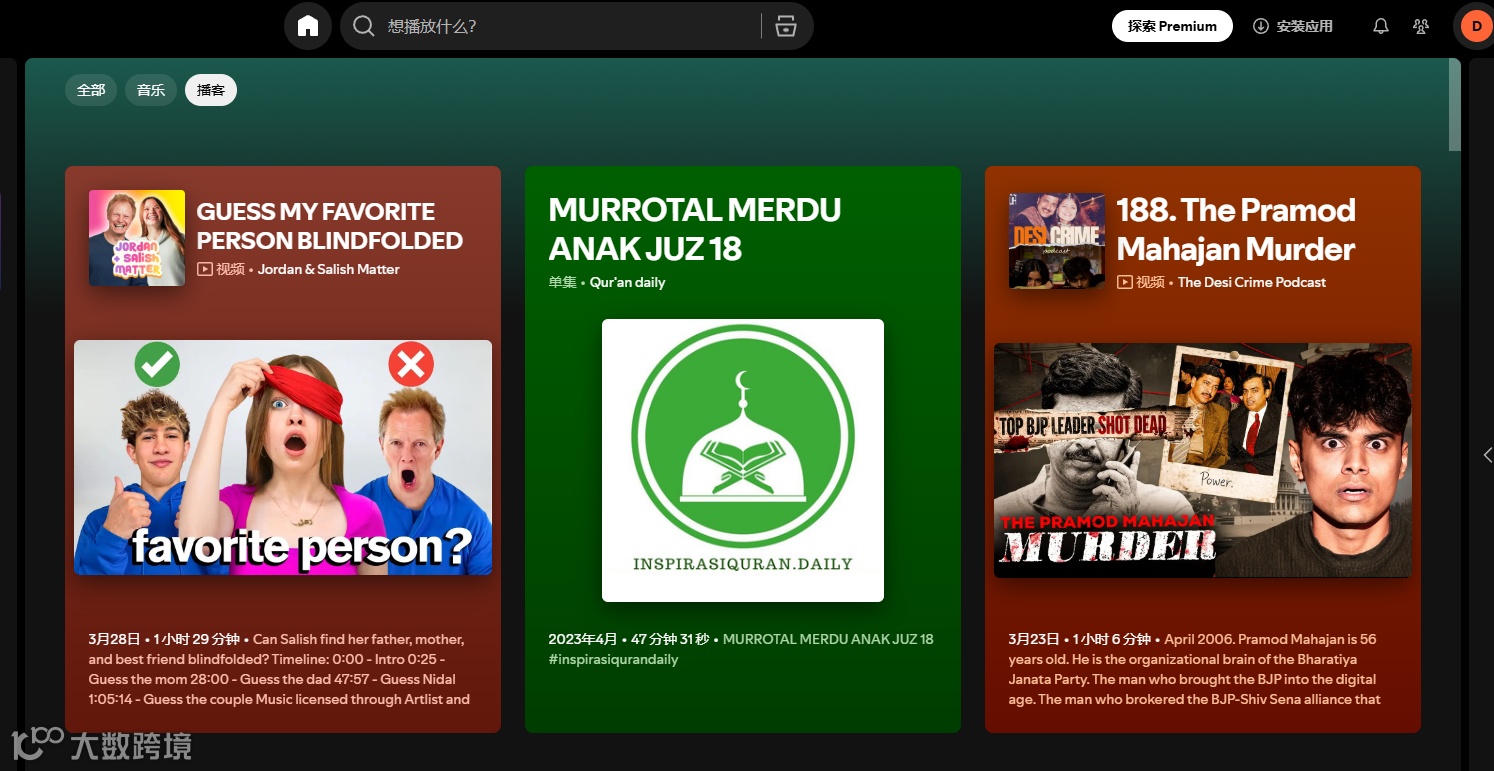Open friend activity icon

pos(1421,26)
